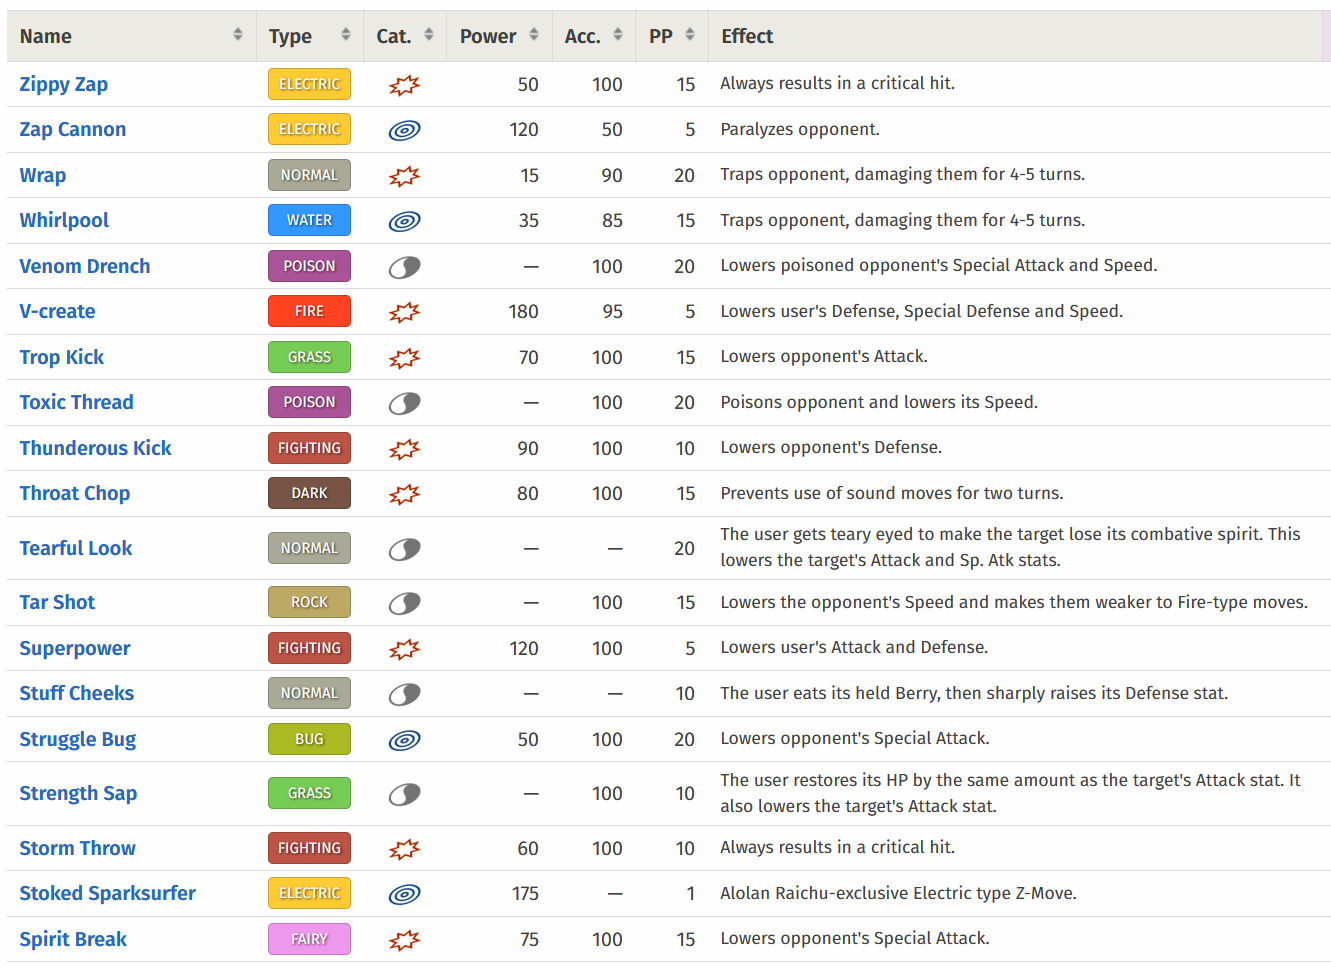Viewport: 1331px width, 965px height.
Task: Click the physical category icon for V-create
Action: coord(404,312)
